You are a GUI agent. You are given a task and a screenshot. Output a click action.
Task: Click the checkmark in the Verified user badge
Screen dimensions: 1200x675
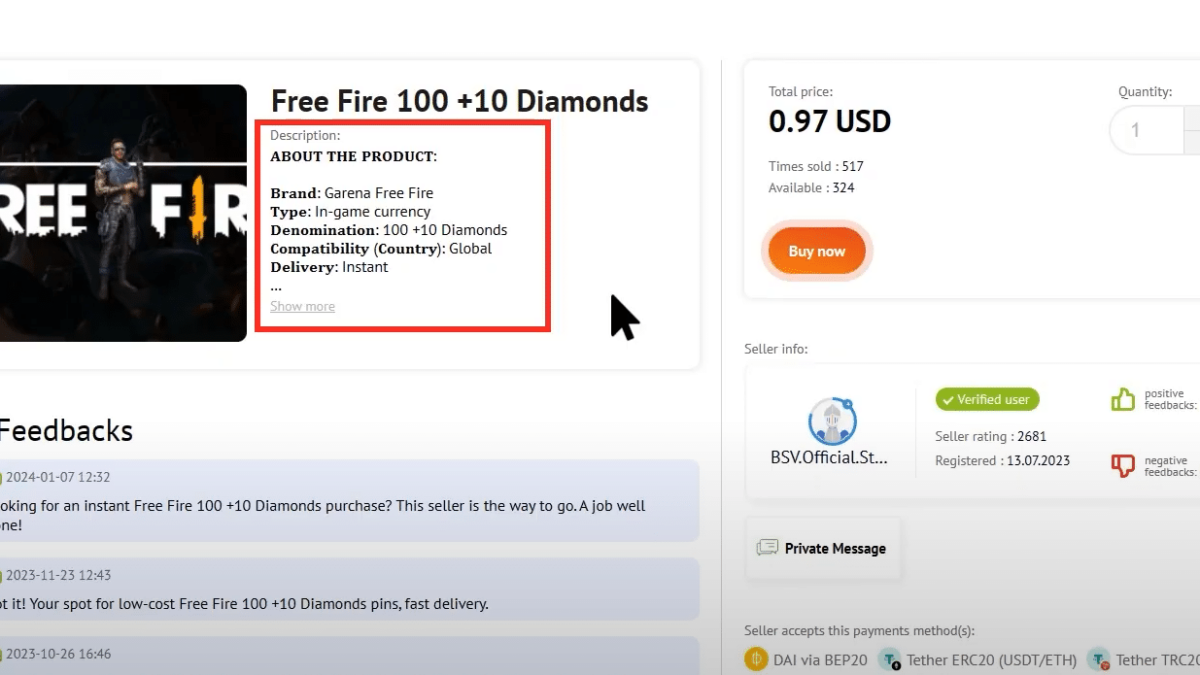947,399
